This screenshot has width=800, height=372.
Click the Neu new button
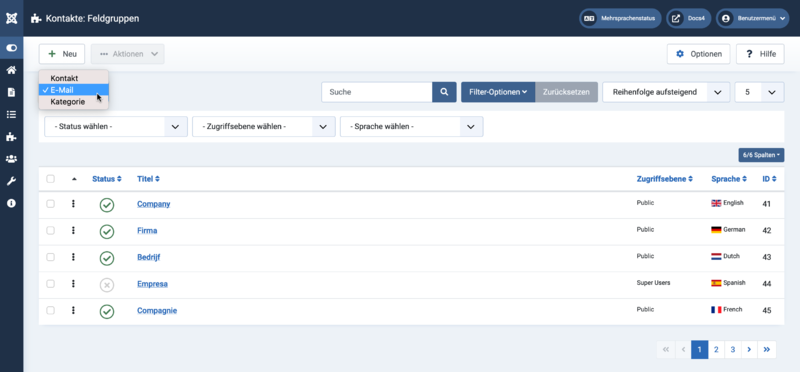click(62, 54)
